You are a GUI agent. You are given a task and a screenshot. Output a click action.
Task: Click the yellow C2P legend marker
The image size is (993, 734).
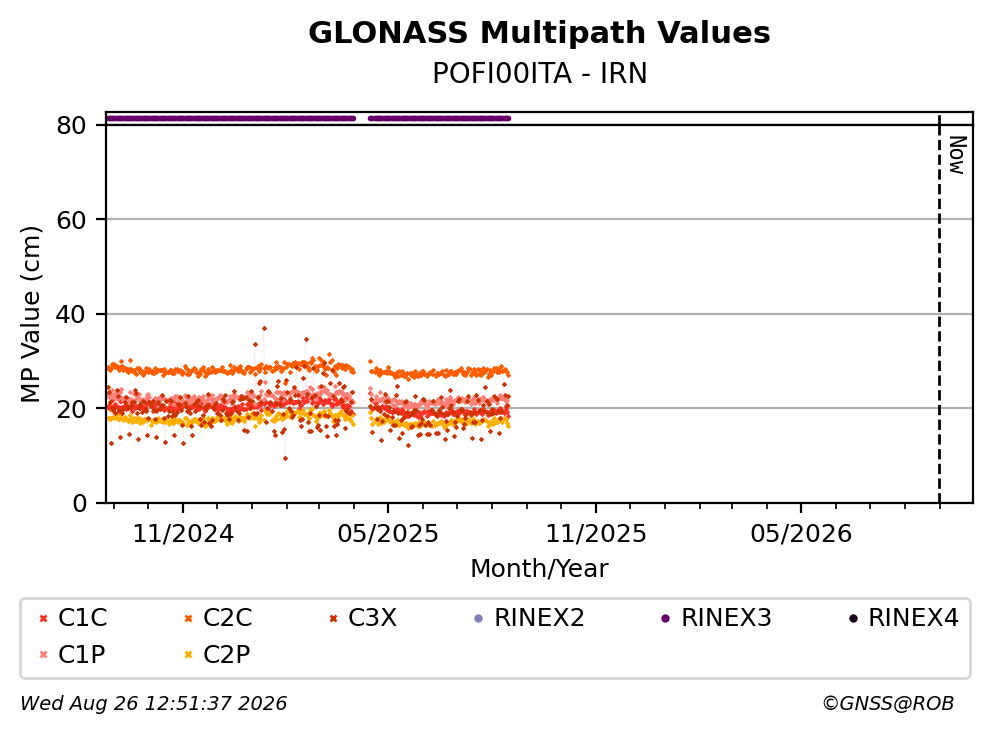coord(188,655)
